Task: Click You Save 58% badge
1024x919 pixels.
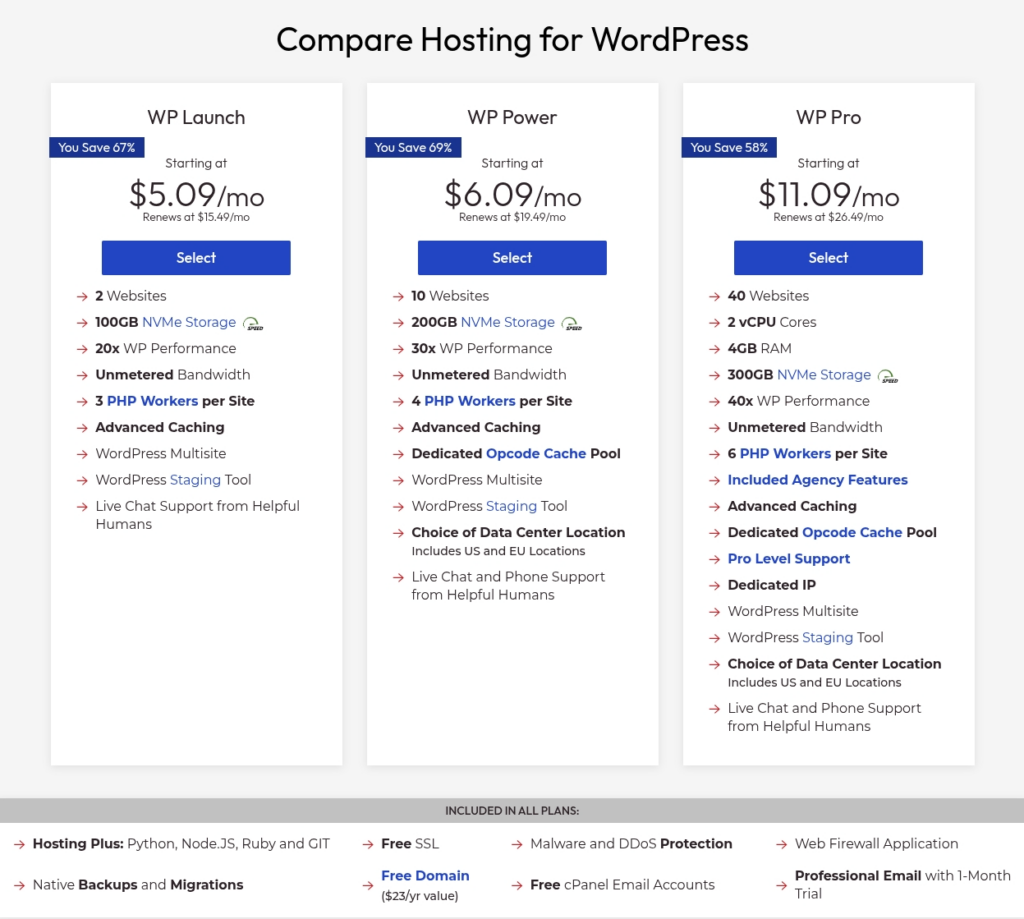Action: coord(729,148)
